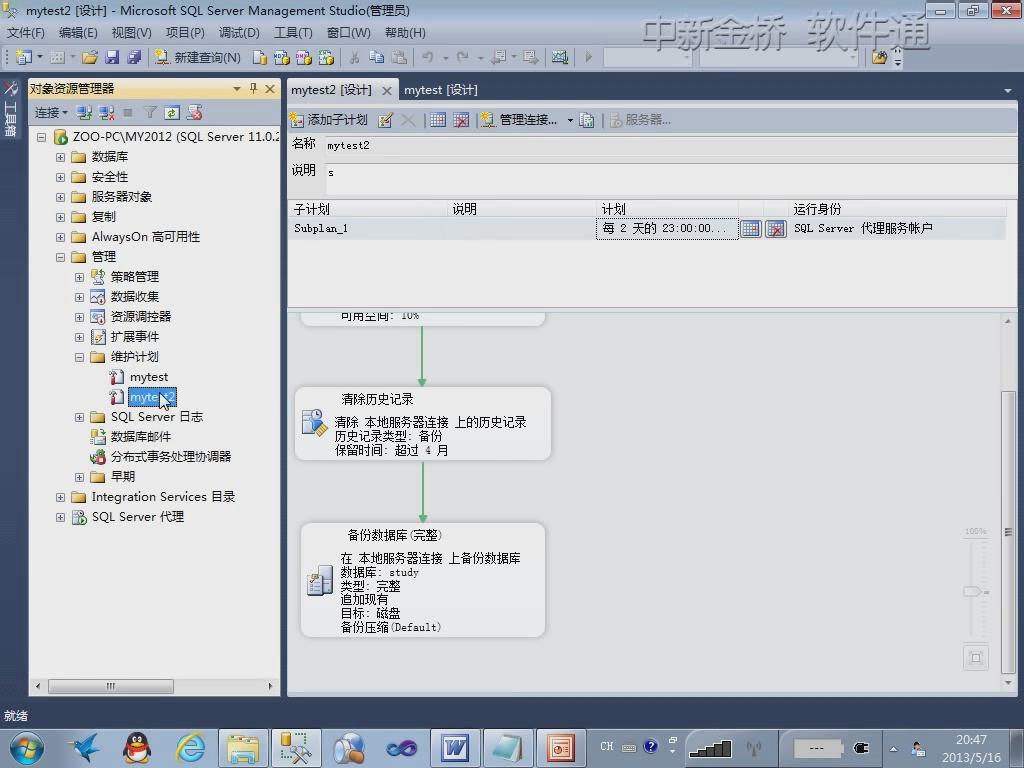The height and width of the screenshot is (768, 1024).
Task: Click the designer toolbar schedule calendar icon
Action: click(x=438, y=120)
